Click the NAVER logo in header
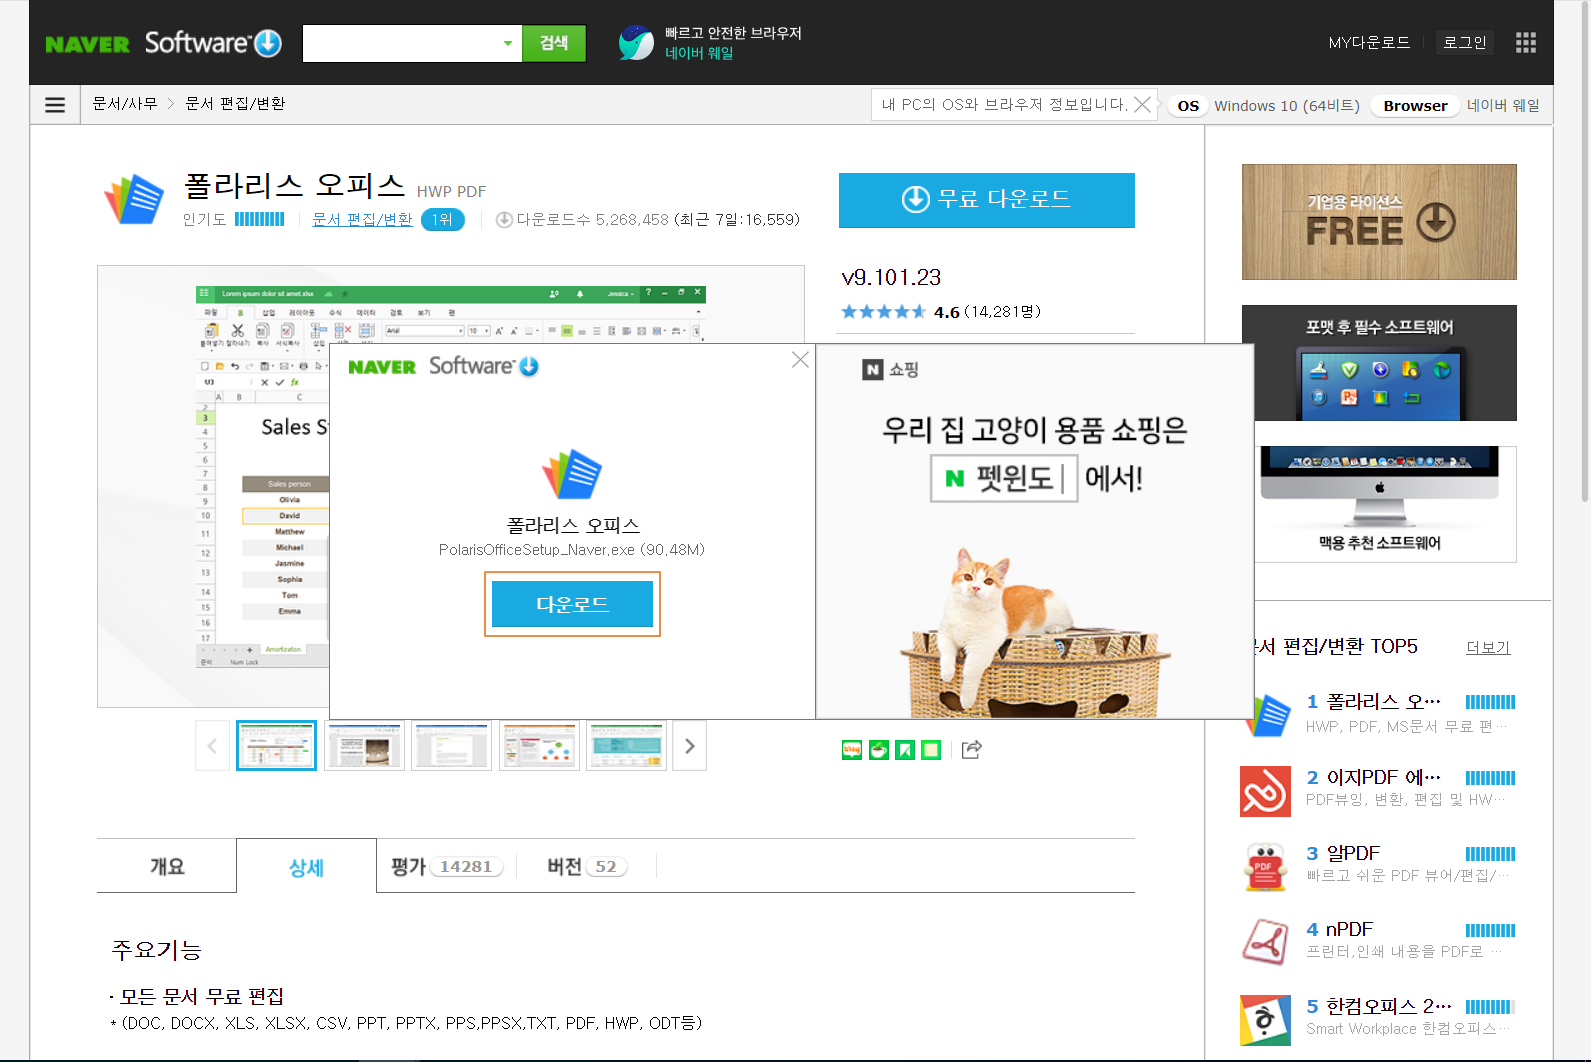1591x1062 pixels. click(87, 44)
